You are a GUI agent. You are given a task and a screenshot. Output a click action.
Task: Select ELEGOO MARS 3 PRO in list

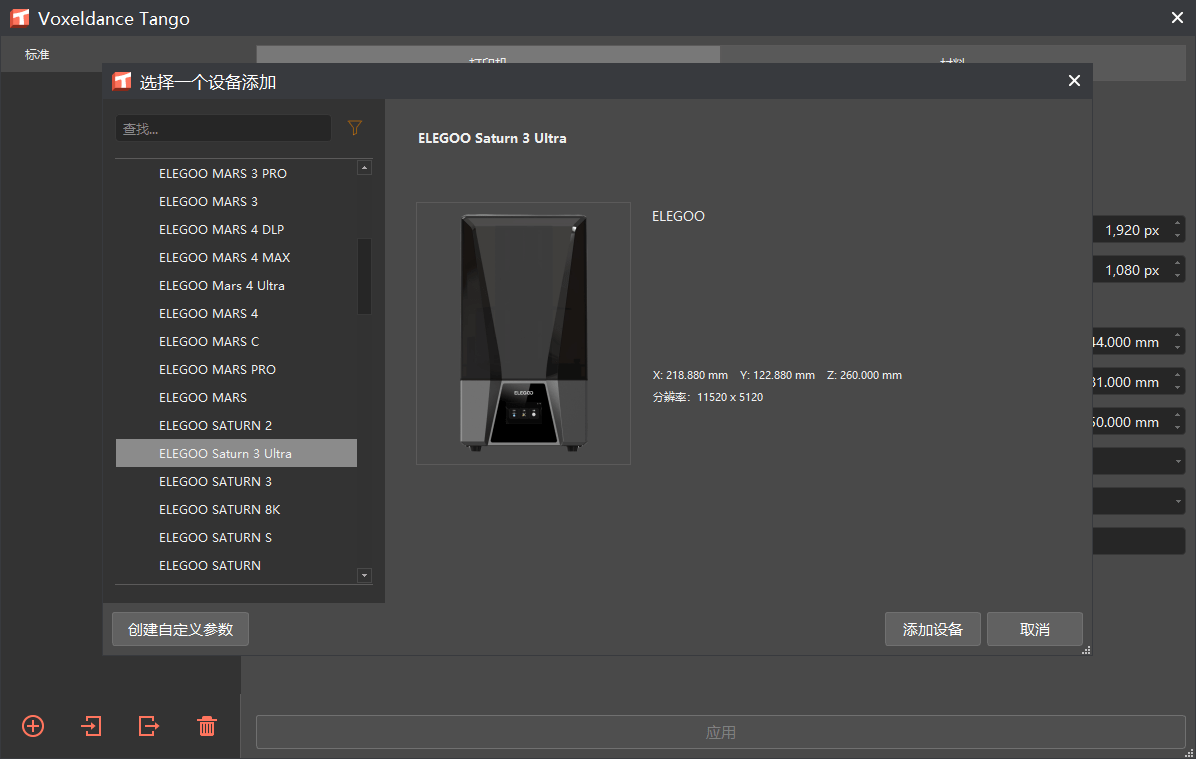point(236,174)
